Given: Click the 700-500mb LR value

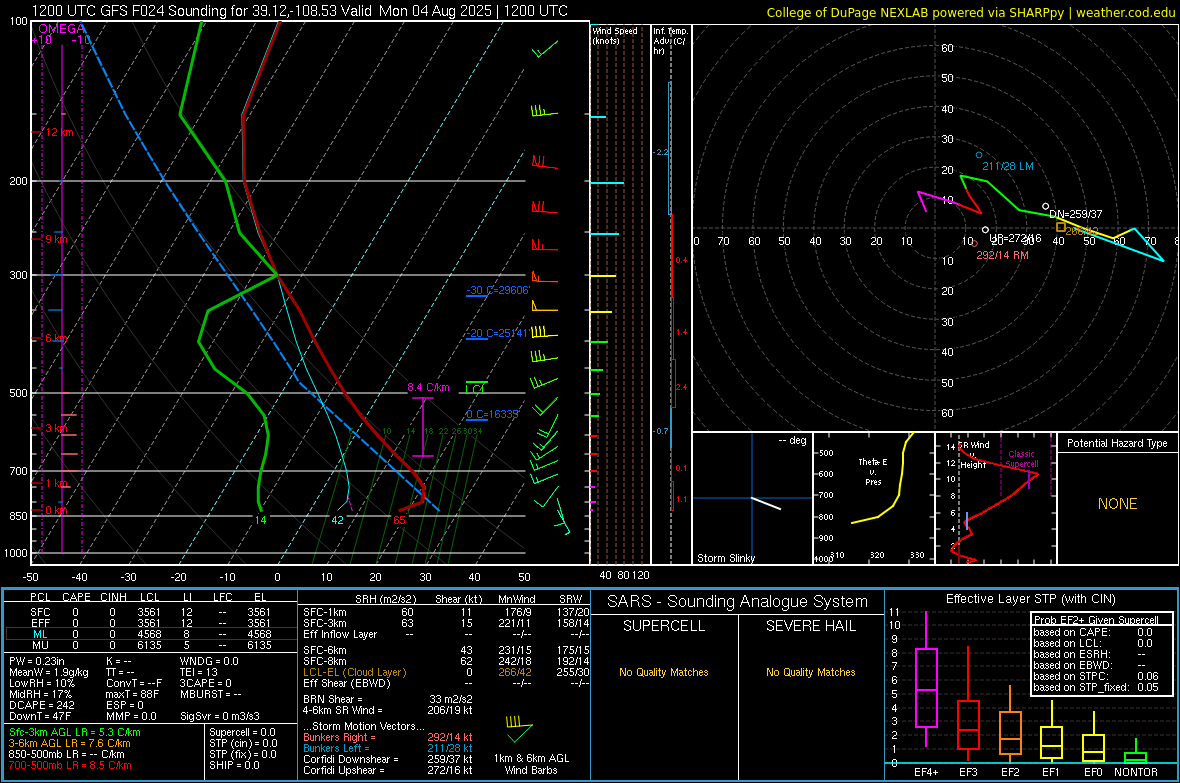Looking at the screenshot, I should coord(70,765).
